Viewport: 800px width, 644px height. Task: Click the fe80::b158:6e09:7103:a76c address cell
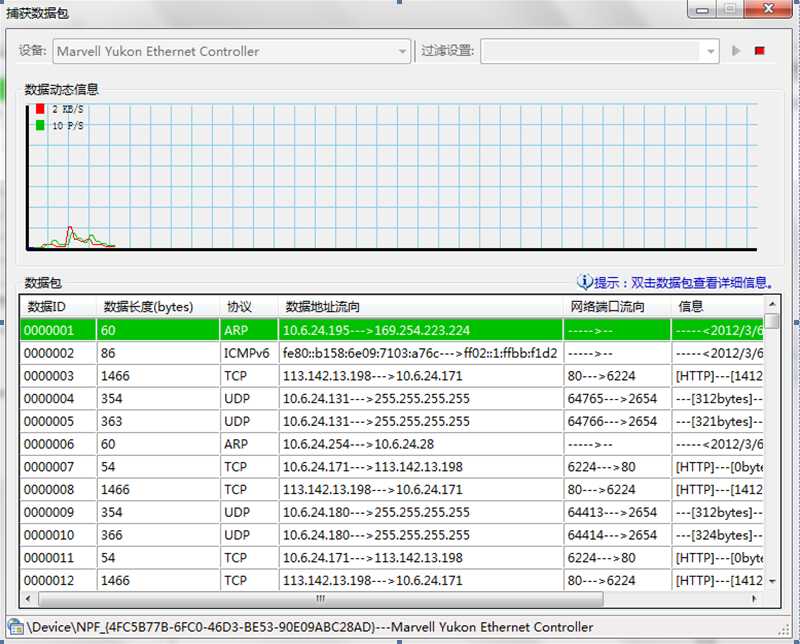420,353
